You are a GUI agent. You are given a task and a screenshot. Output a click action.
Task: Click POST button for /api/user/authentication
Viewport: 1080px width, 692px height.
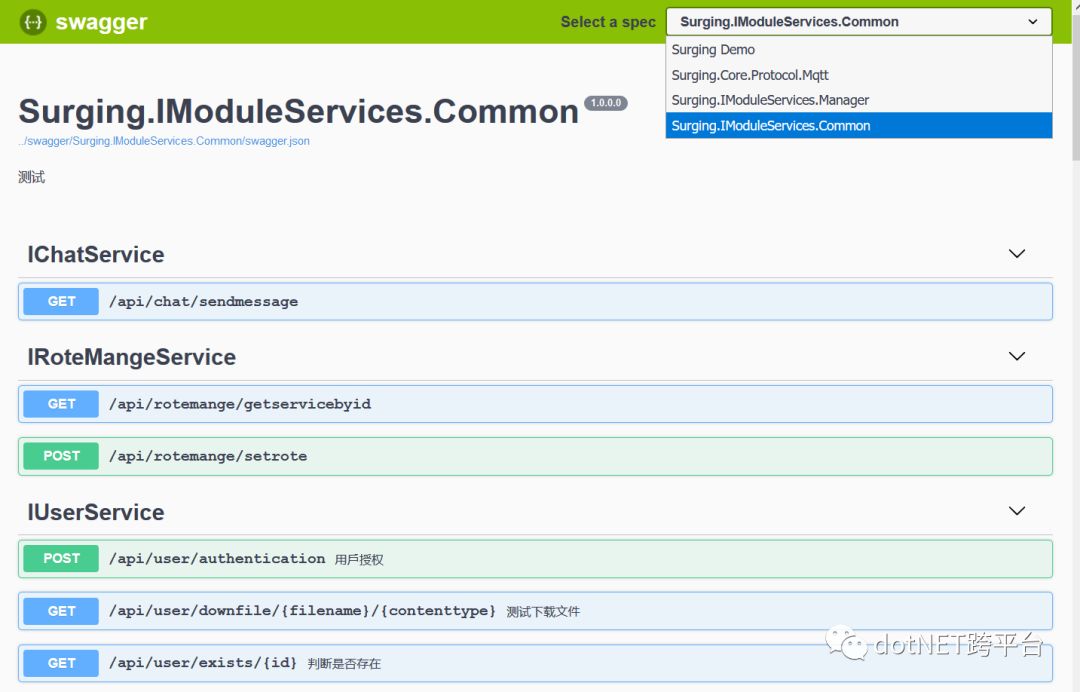click(x=61, y=558)
